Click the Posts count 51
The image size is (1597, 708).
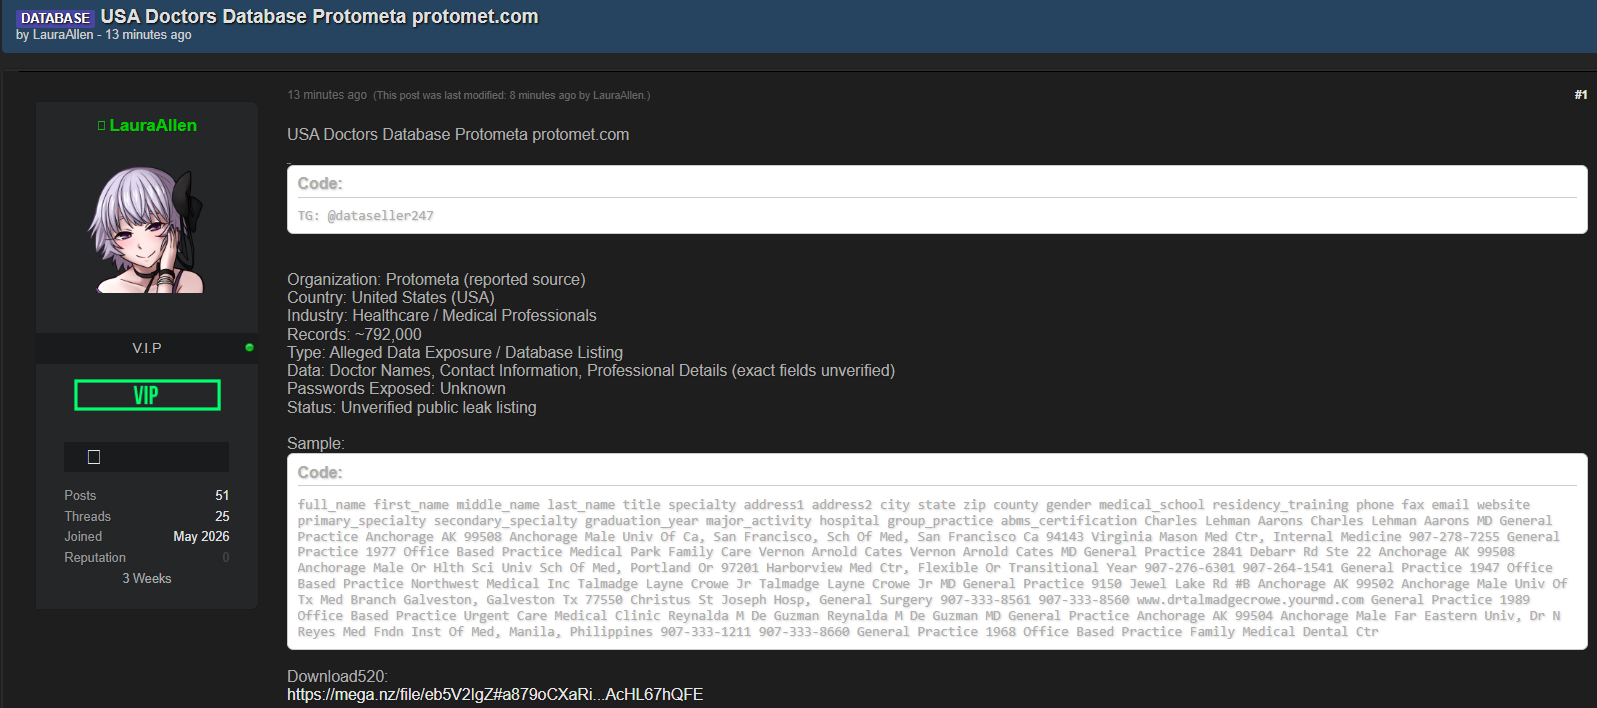tap(222, 495)
